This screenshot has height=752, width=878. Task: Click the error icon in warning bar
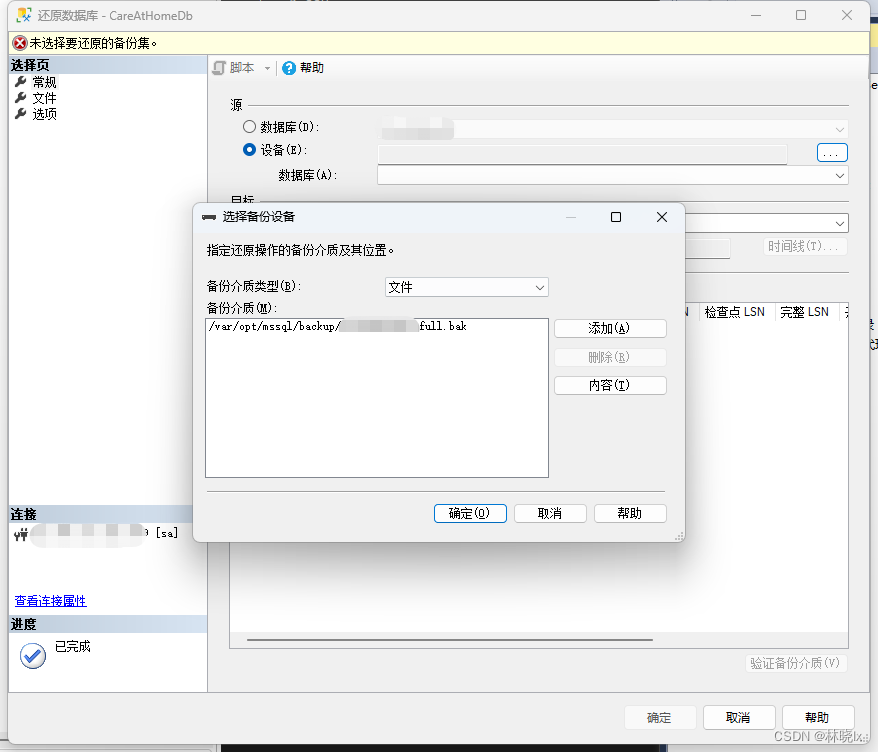pyautogui.click(x=20, y=43)
